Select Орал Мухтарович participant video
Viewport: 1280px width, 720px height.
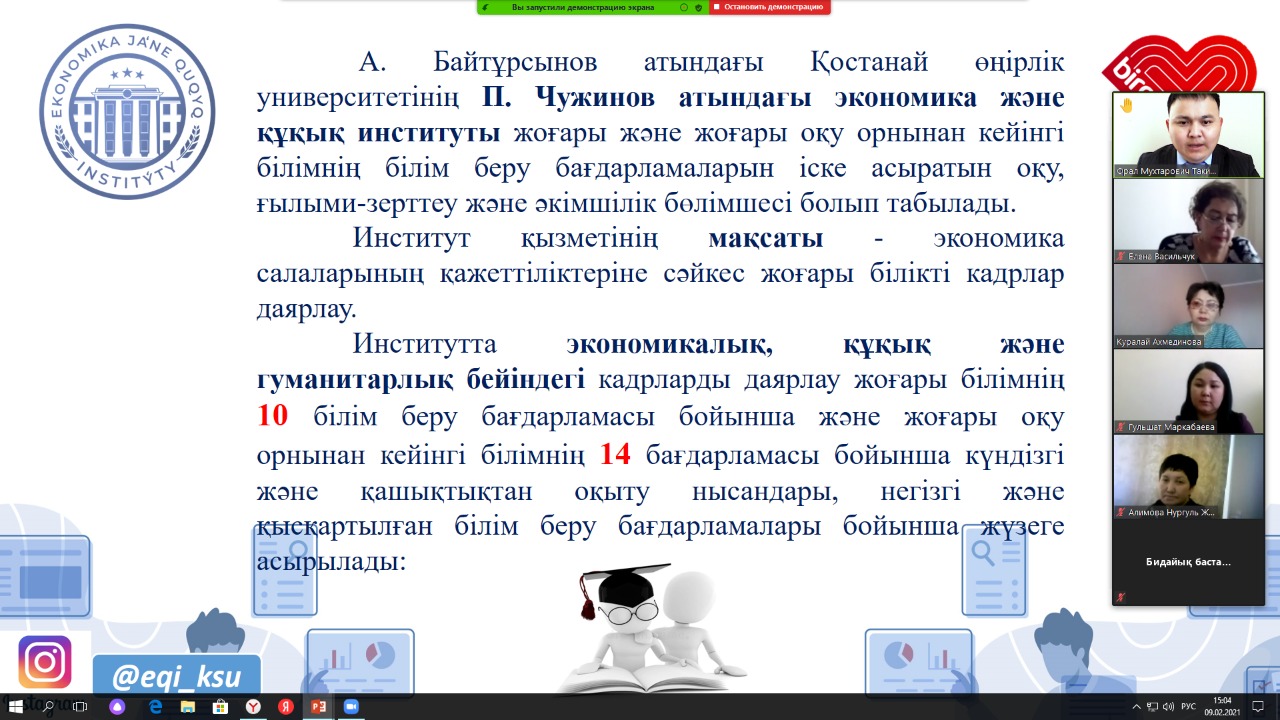click(1188, 135)
